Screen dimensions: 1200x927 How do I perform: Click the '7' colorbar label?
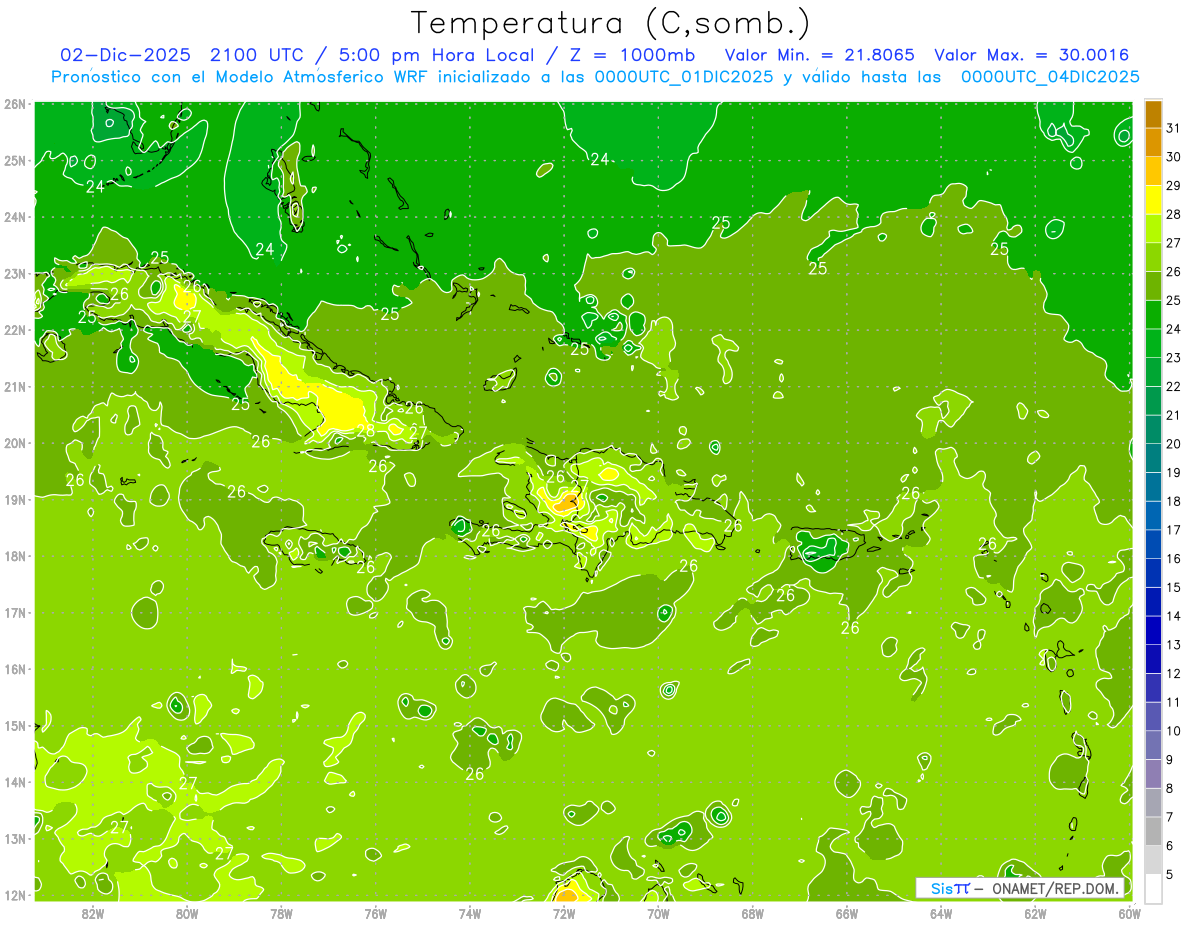[x=1170, y=817]
